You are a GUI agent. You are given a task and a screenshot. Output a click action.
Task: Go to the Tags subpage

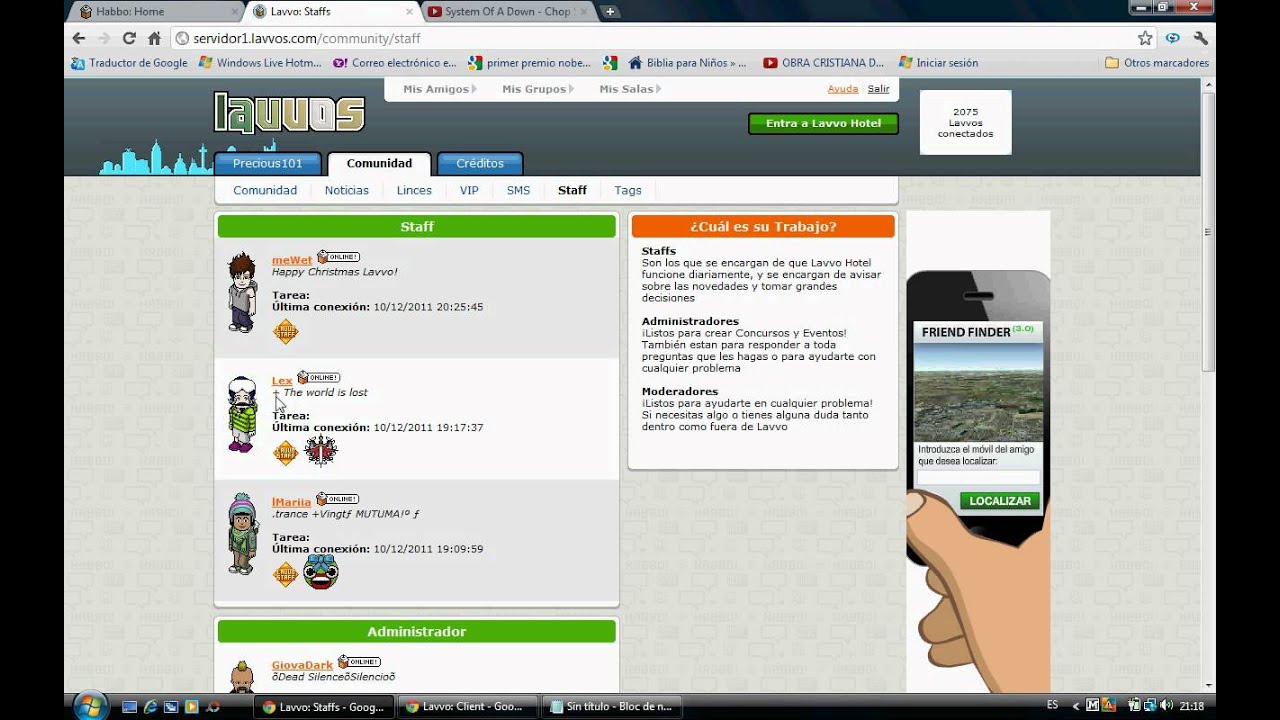tap(628, 190)
